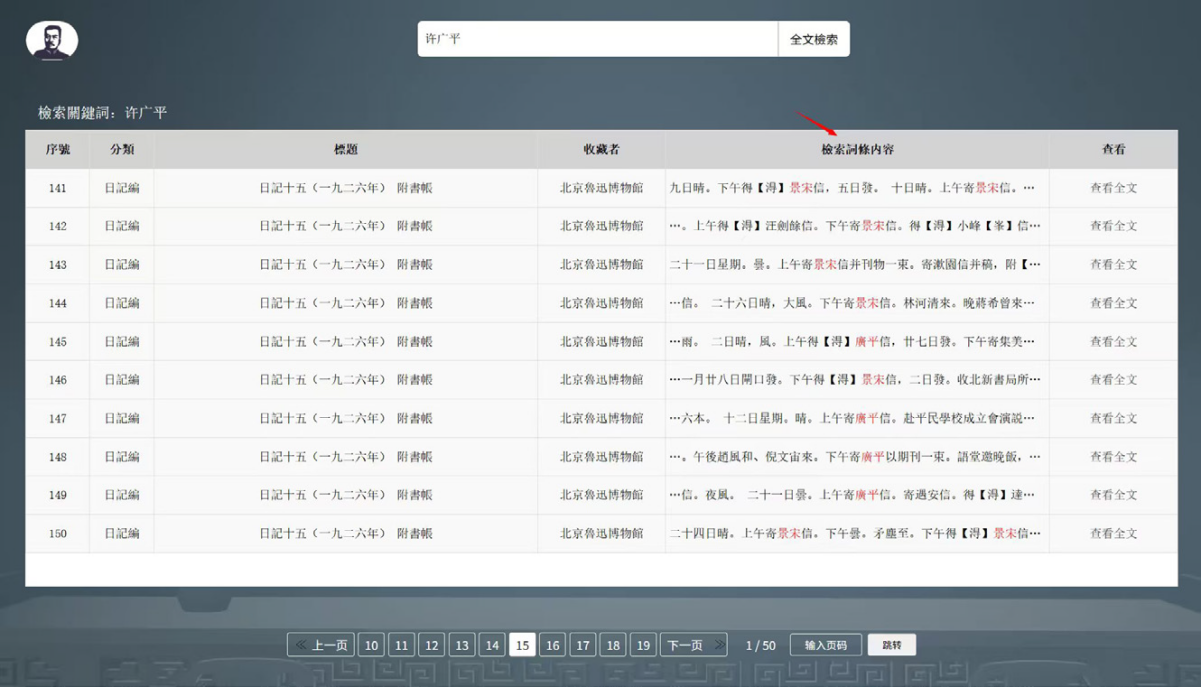Select page 19 in pagination
1201x687 pixels.
(x=643, y=645)
